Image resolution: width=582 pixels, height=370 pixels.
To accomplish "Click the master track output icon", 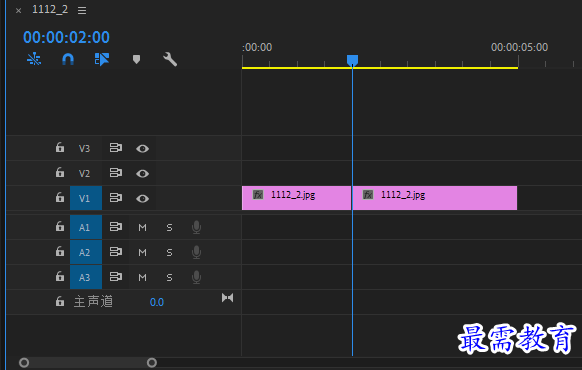I will 228,298.
